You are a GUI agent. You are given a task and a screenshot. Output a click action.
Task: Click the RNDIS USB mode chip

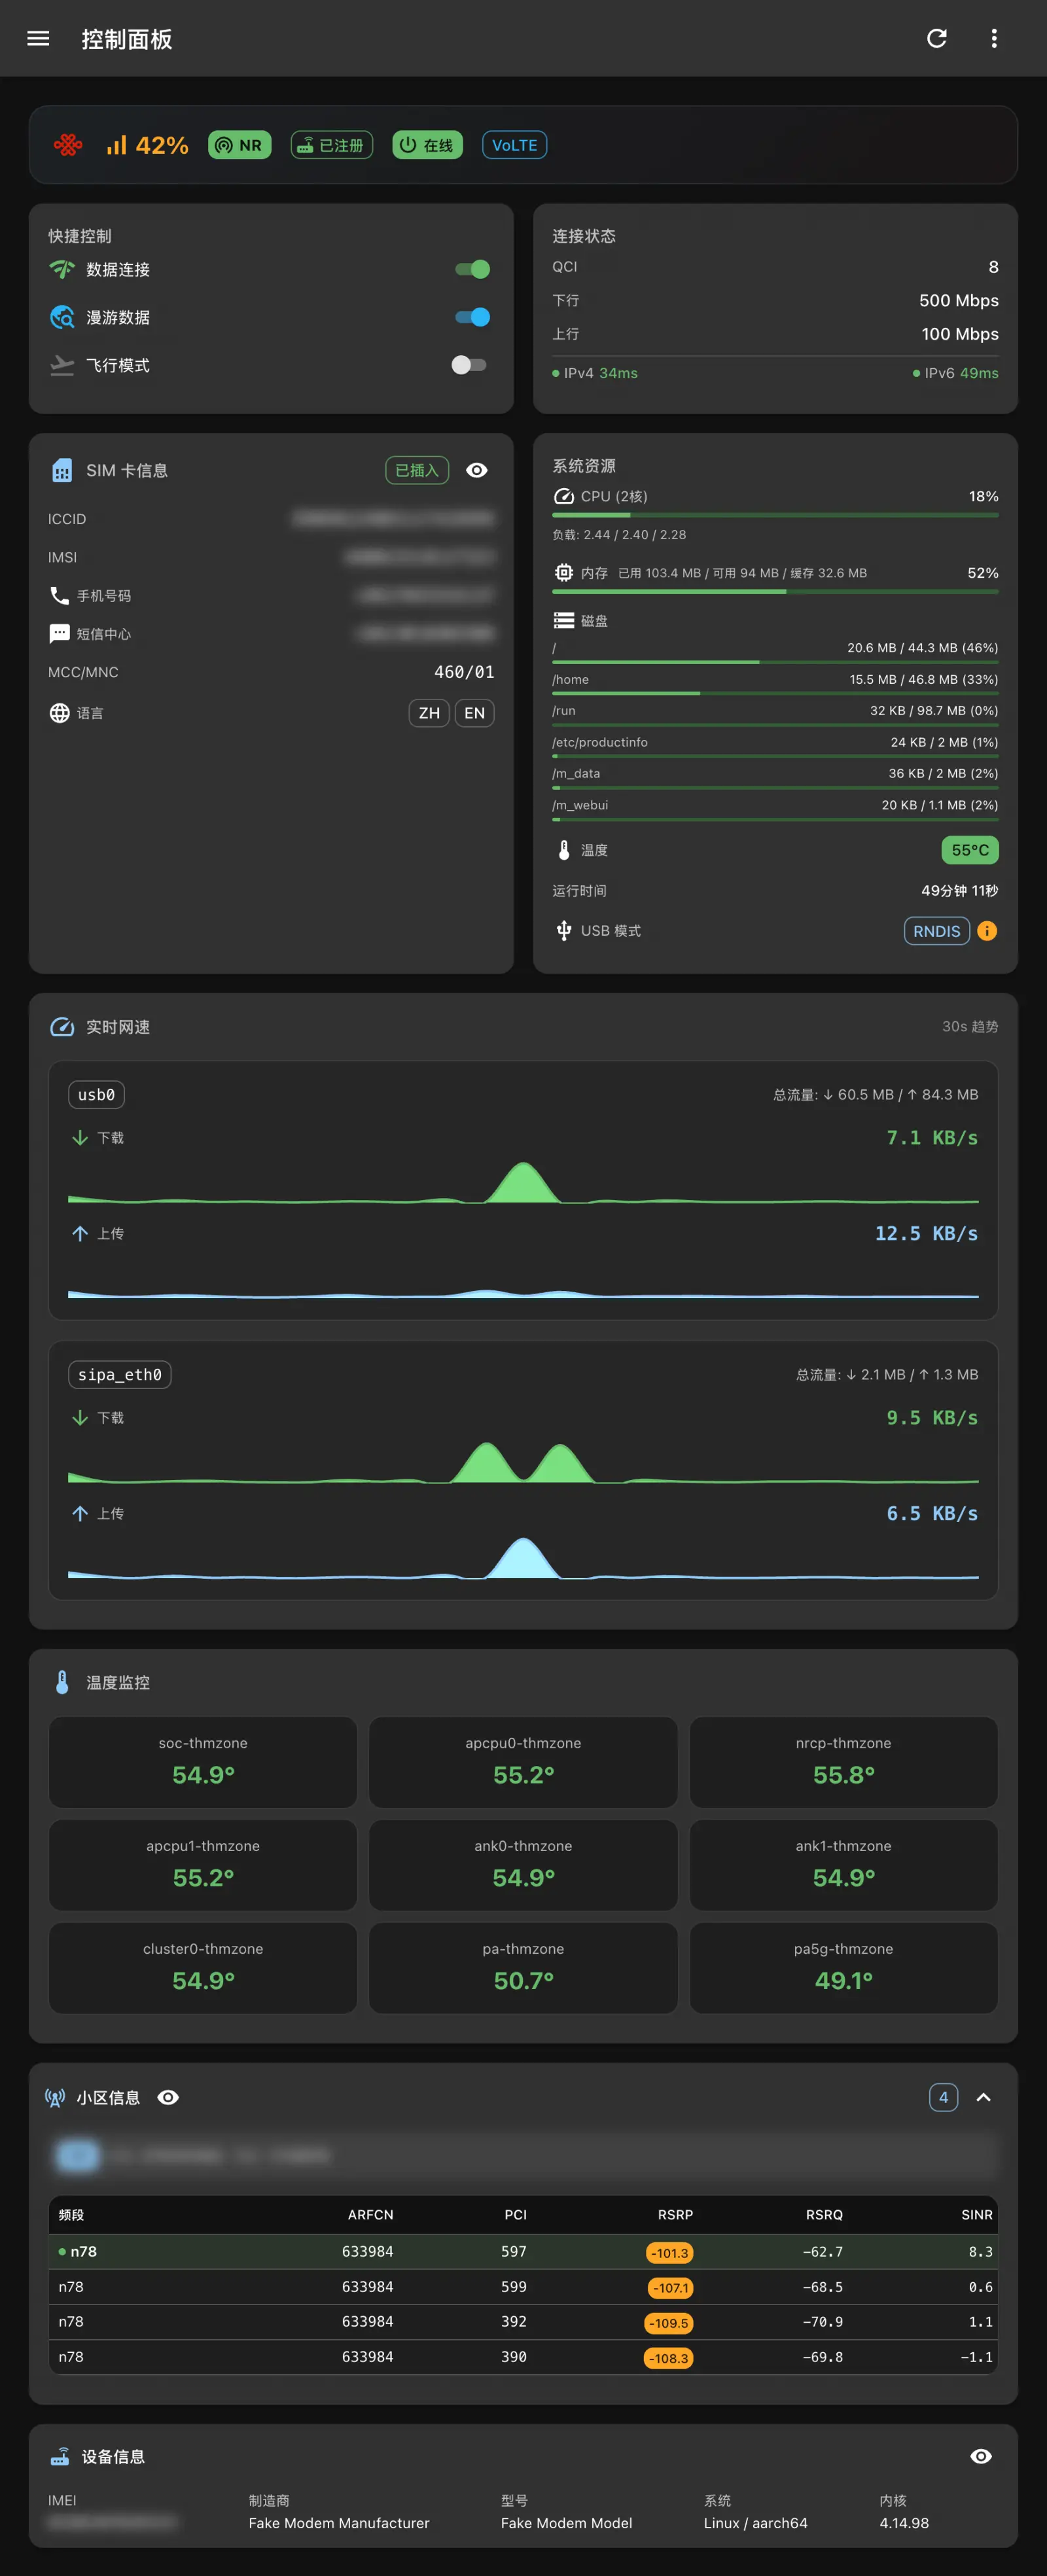[936, 931]
